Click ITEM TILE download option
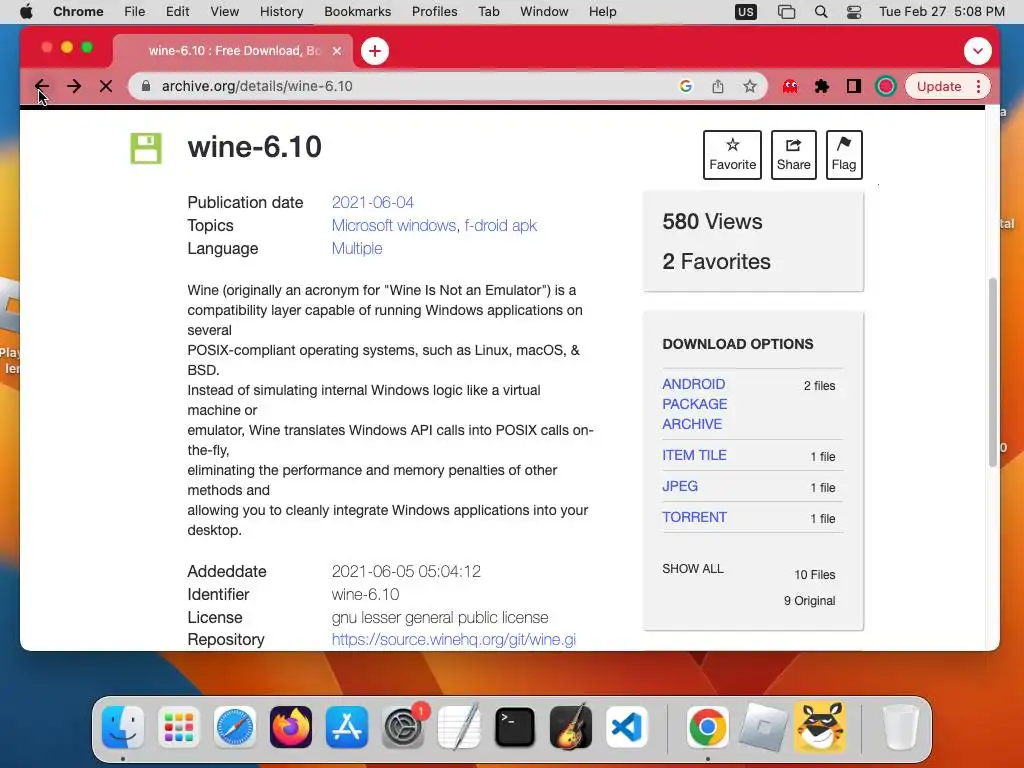Viewport: 1024px width, 768px height. tap(694, 455)
